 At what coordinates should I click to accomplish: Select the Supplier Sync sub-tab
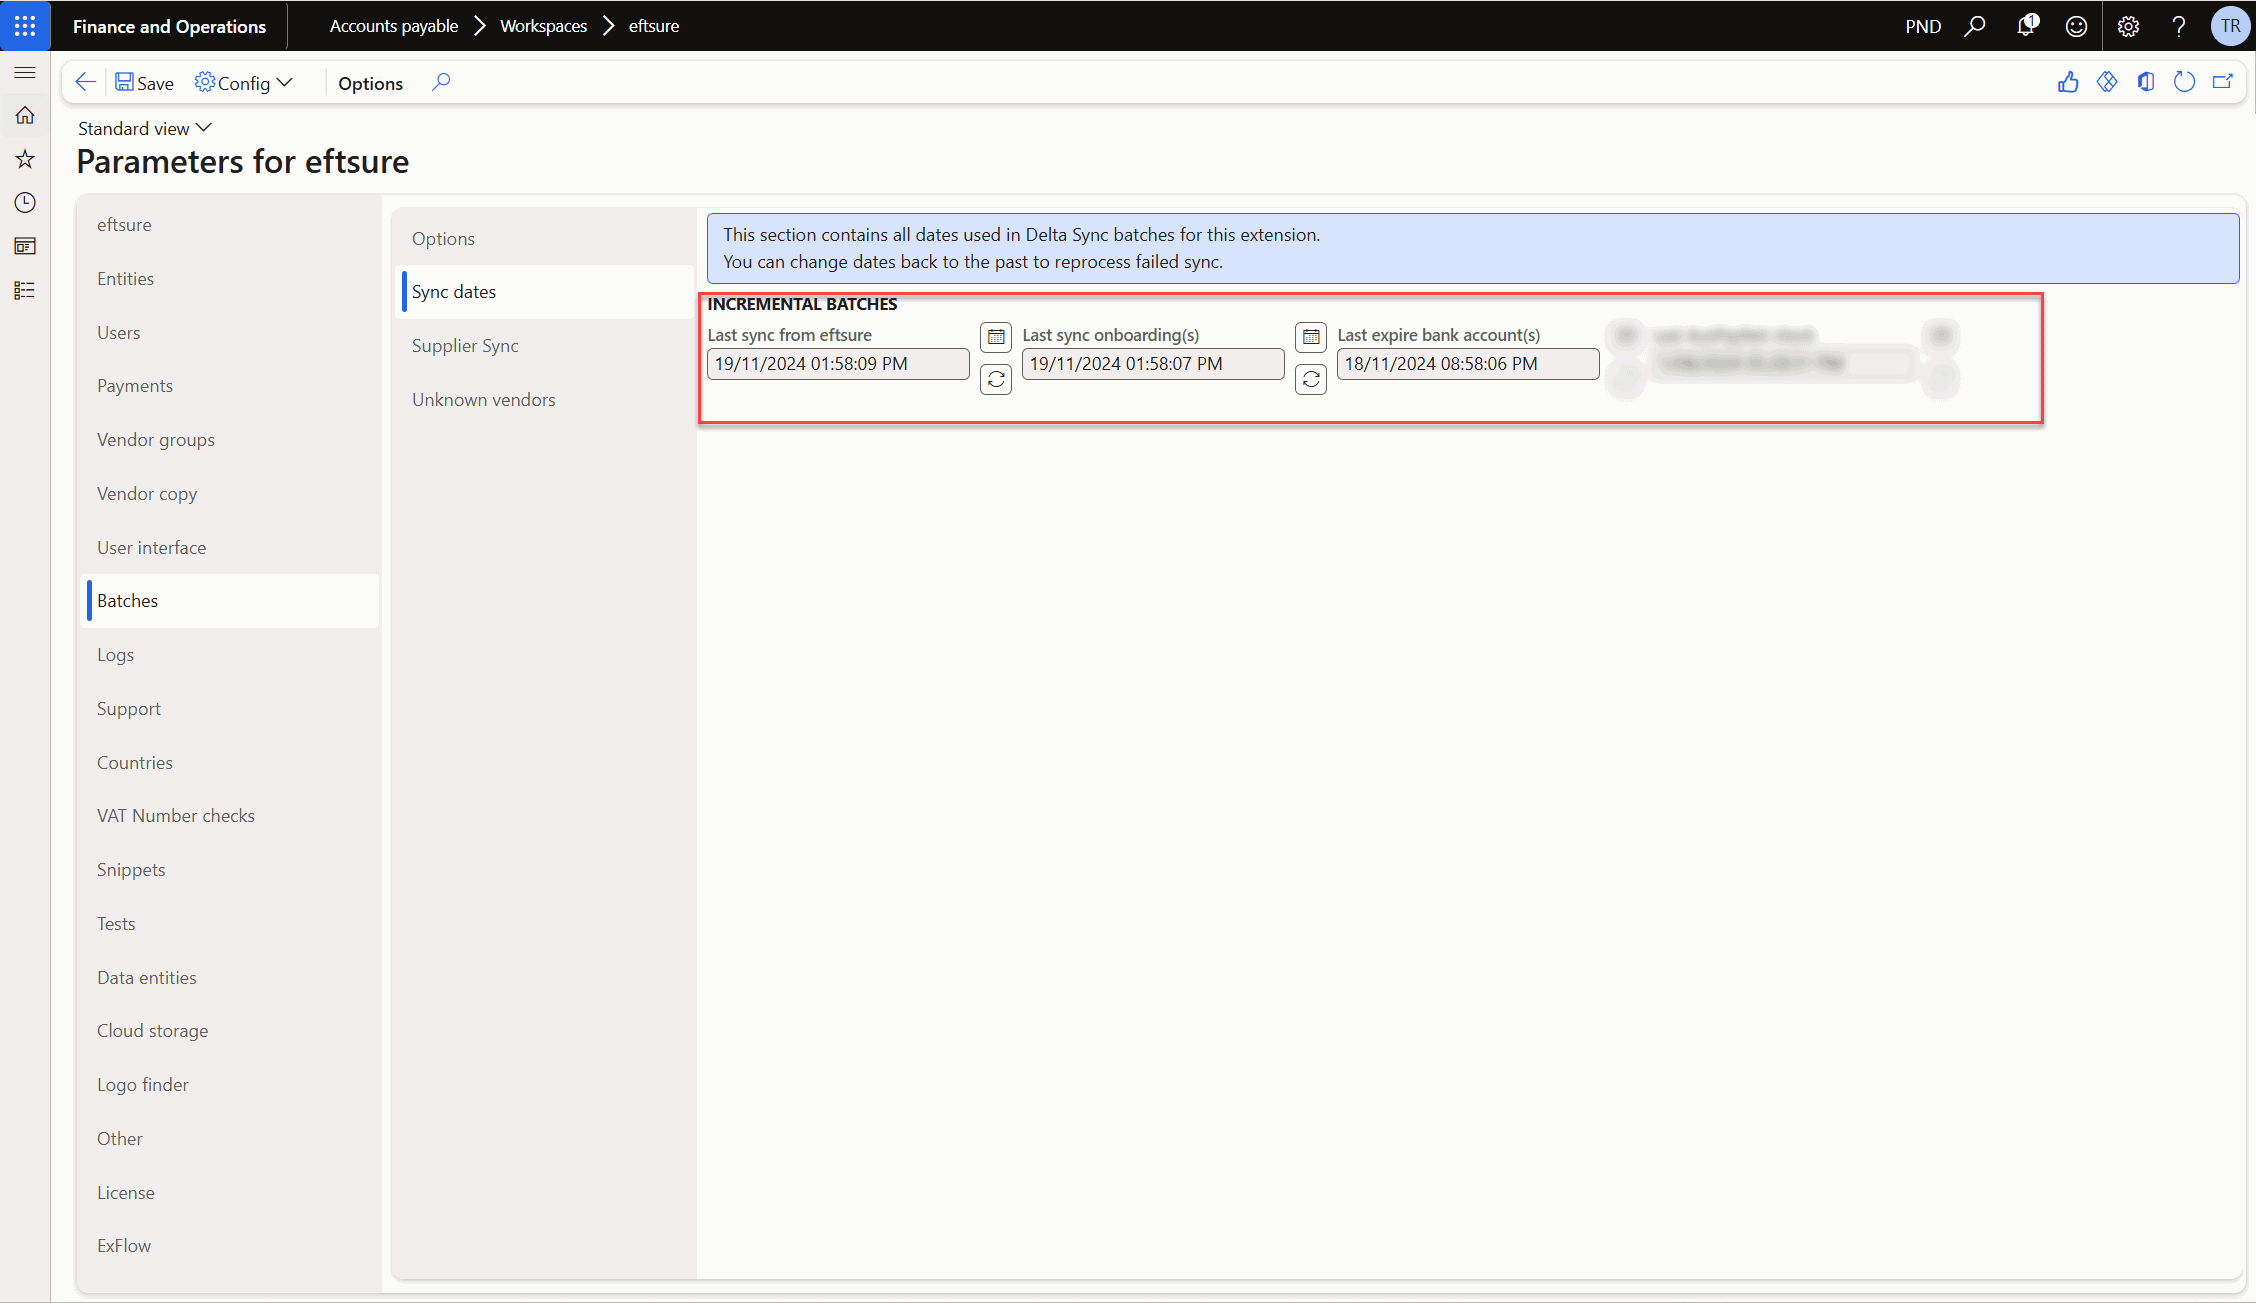pos(545,346)
